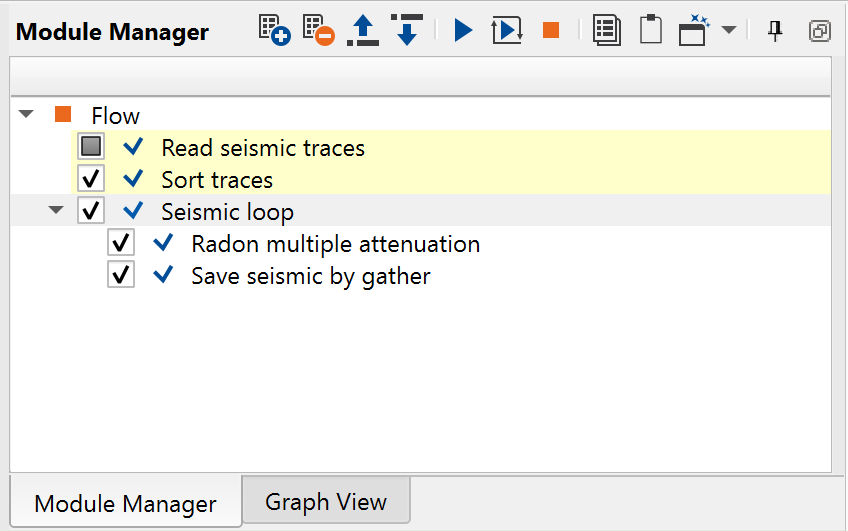The image size is (848, 531).
Task: Click the new window sparkle icon
Action: point(693,30)
